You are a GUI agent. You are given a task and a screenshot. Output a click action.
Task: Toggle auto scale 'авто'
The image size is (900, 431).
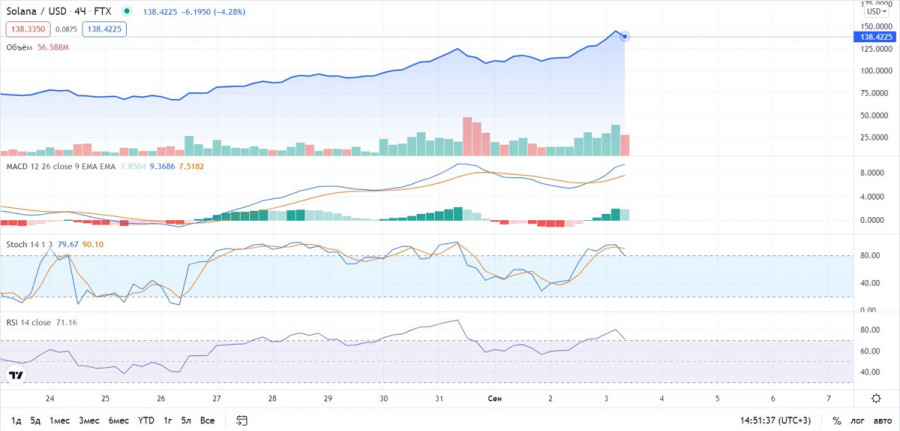coord(882,421)
